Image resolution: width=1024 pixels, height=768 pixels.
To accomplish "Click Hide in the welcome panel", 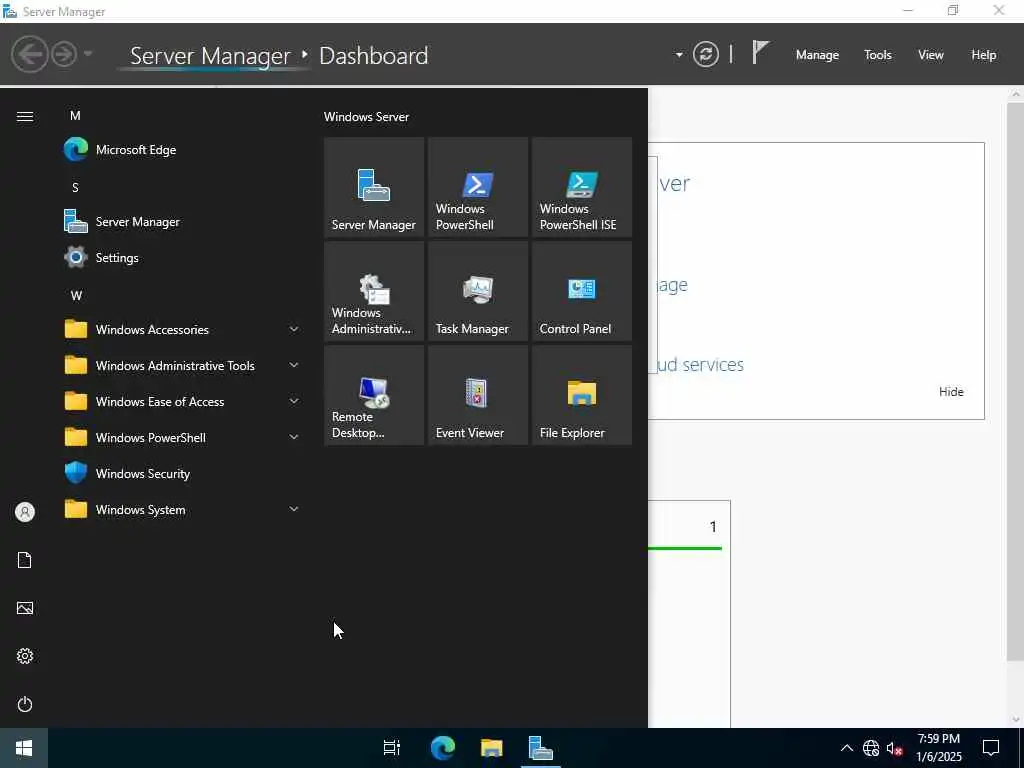I will [x=951, y=392].
